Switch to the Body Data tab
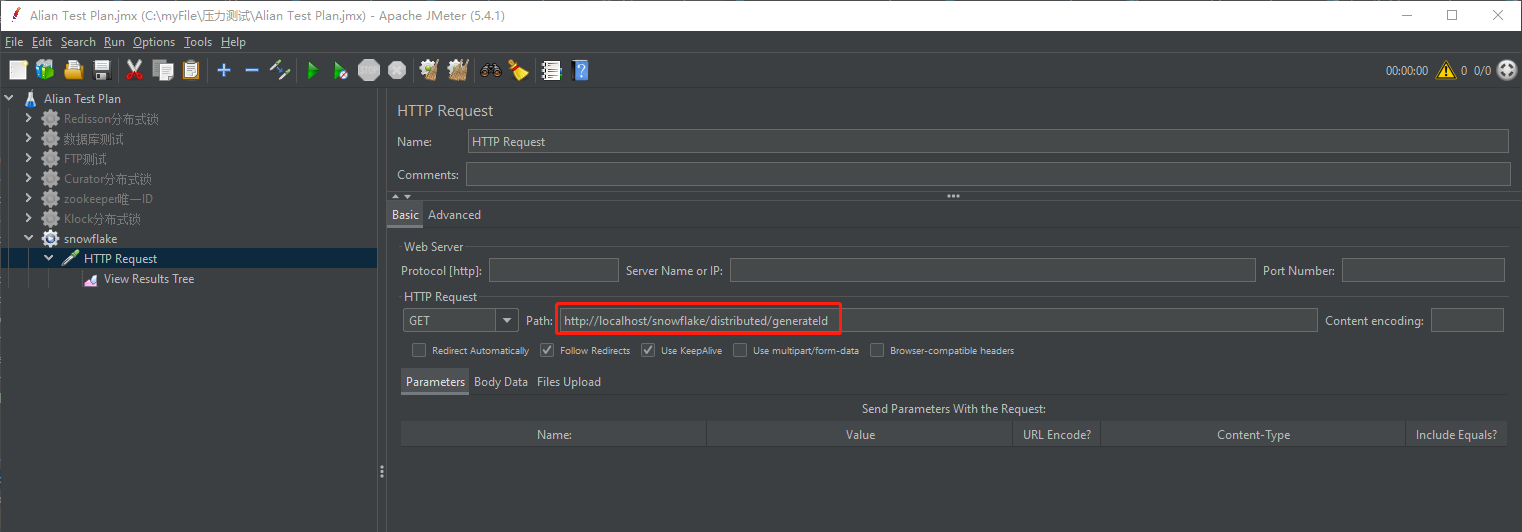 click(501, 382)
